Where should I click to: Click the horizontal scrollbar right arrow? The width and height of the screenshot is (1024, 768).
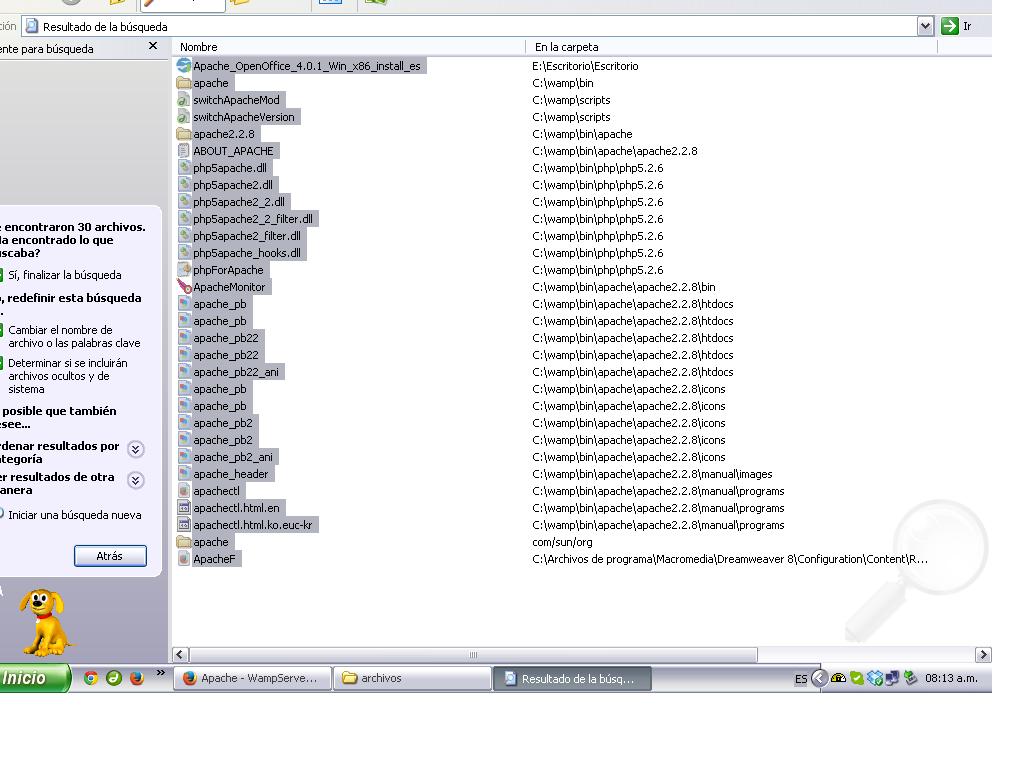[x=983, y=654]
